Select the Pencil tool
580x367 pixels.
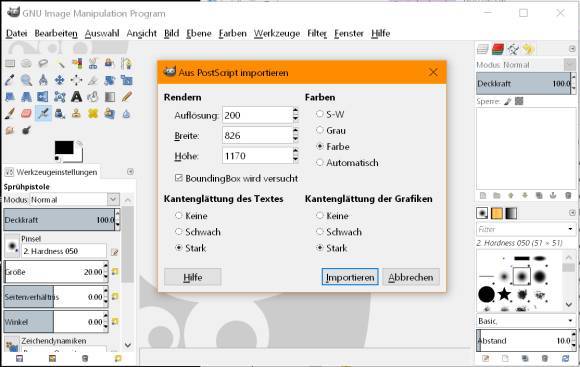(x=127, y=97)
